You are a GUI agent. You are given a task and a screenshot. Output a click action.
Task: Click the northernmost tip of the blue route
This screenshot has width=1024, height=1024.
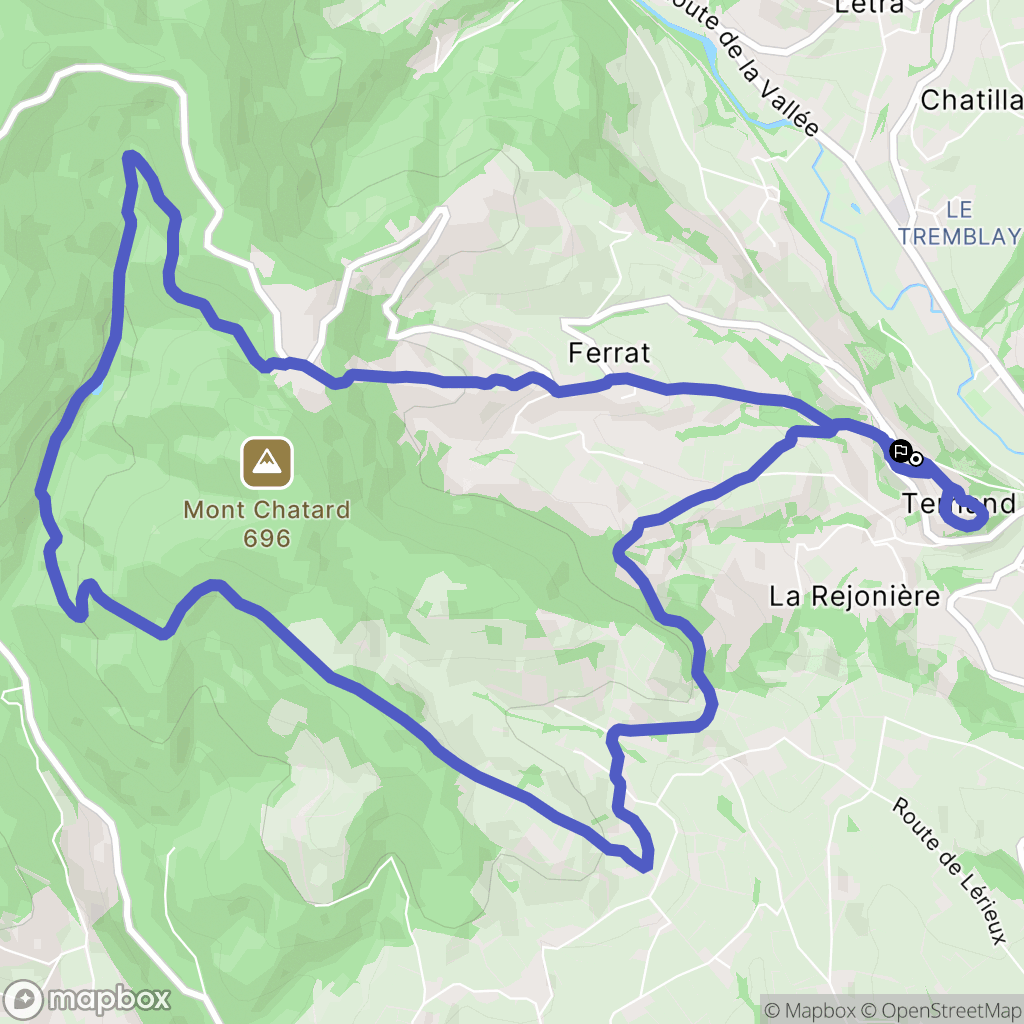(x=130, y=157)
